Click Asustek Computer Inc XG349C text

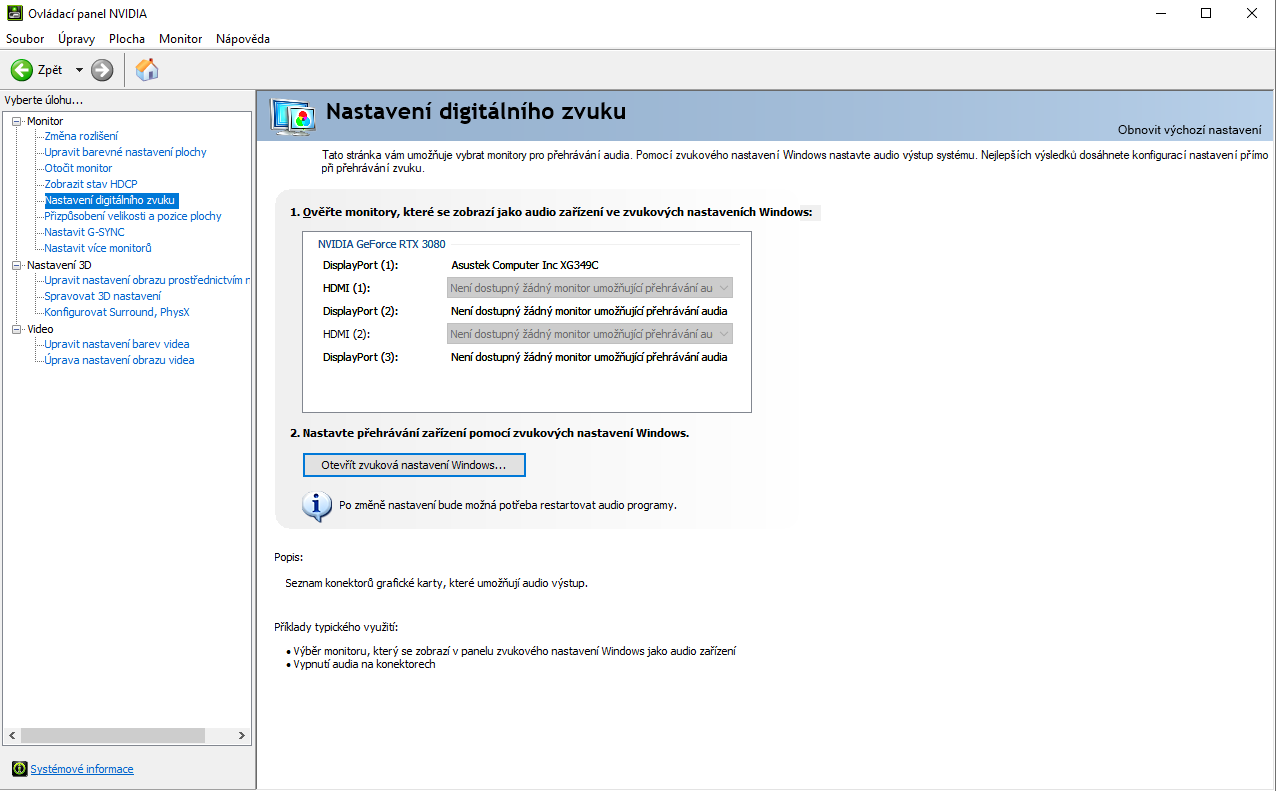(525, 265)
